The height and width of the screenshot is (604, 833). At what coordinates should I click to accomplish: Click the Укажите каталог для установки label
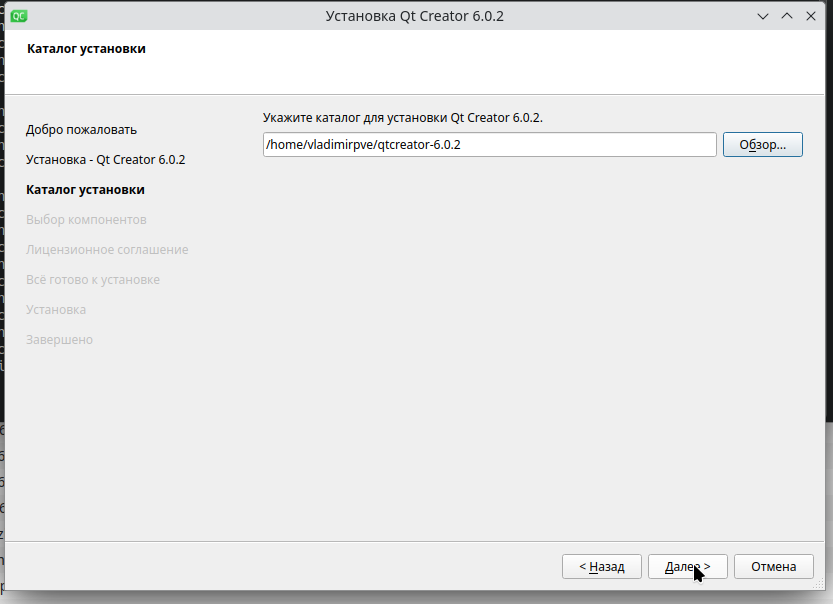(403, 118)
